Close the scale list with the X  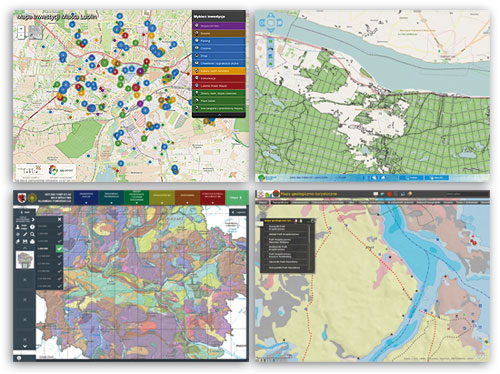coord(59,219)
